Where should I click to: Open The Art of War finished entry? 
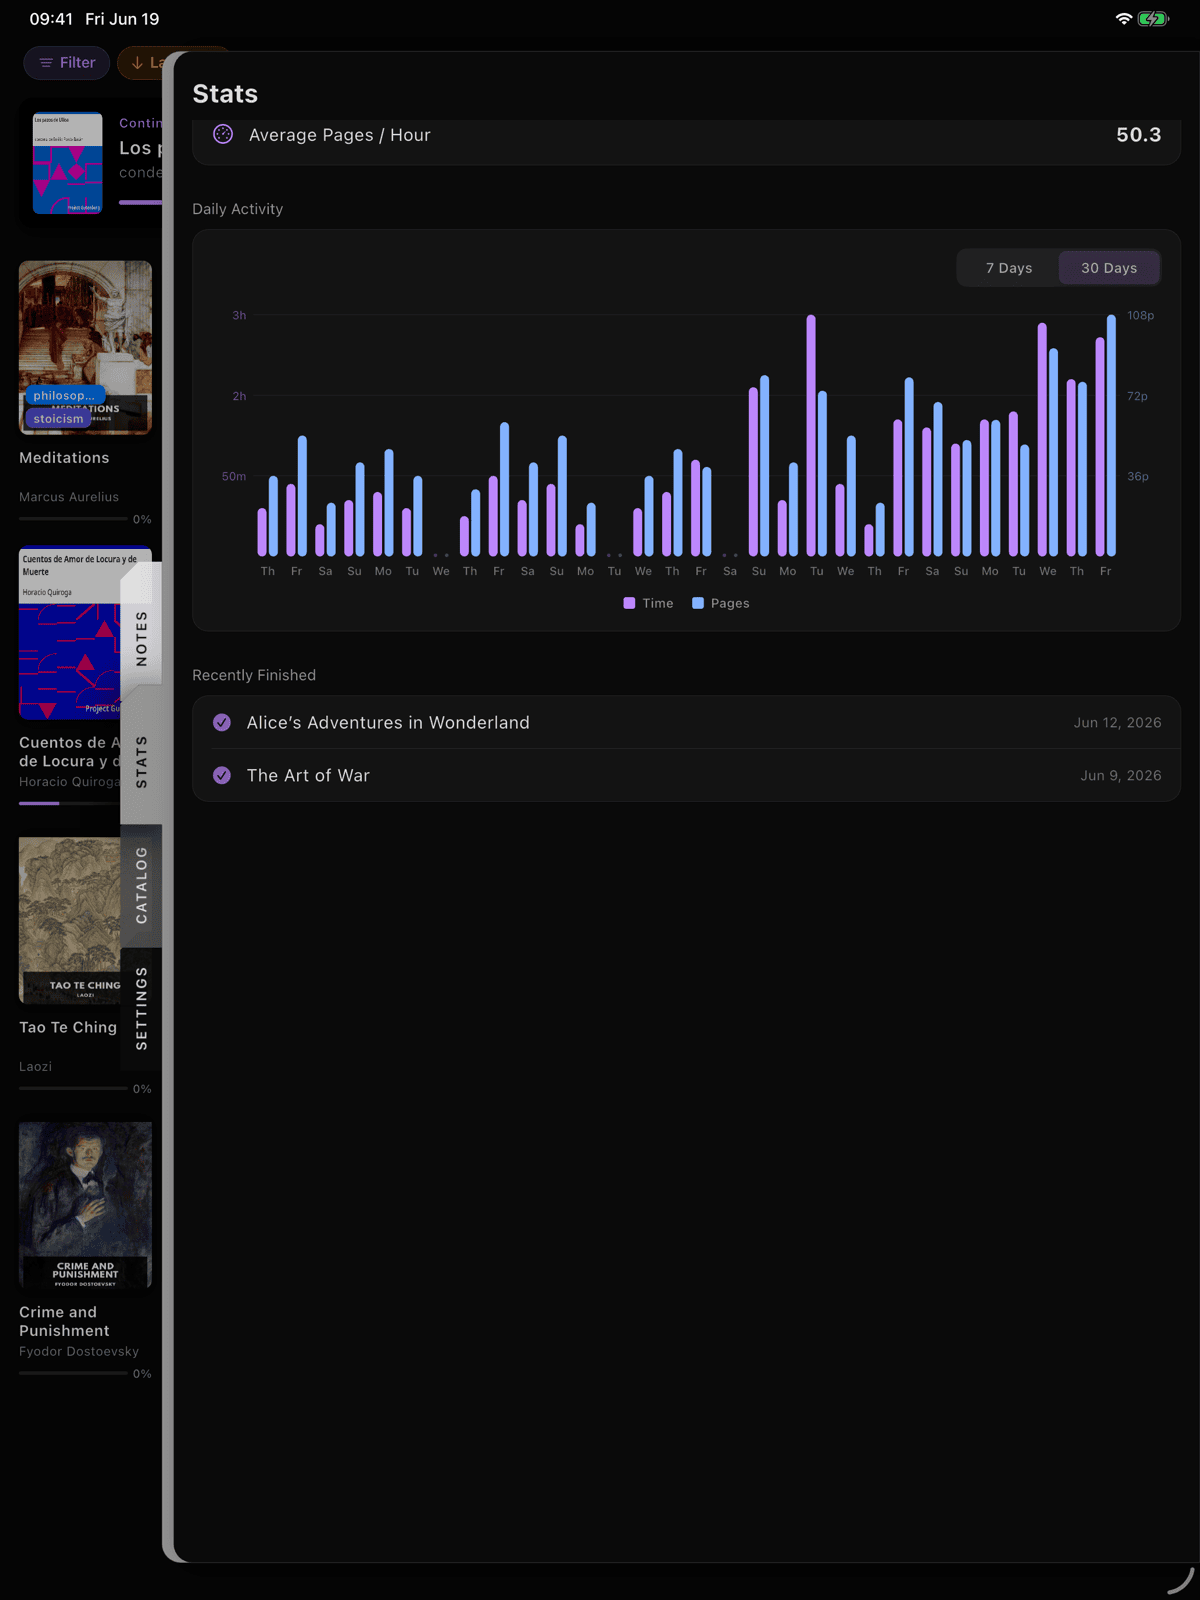click(686, 775)
